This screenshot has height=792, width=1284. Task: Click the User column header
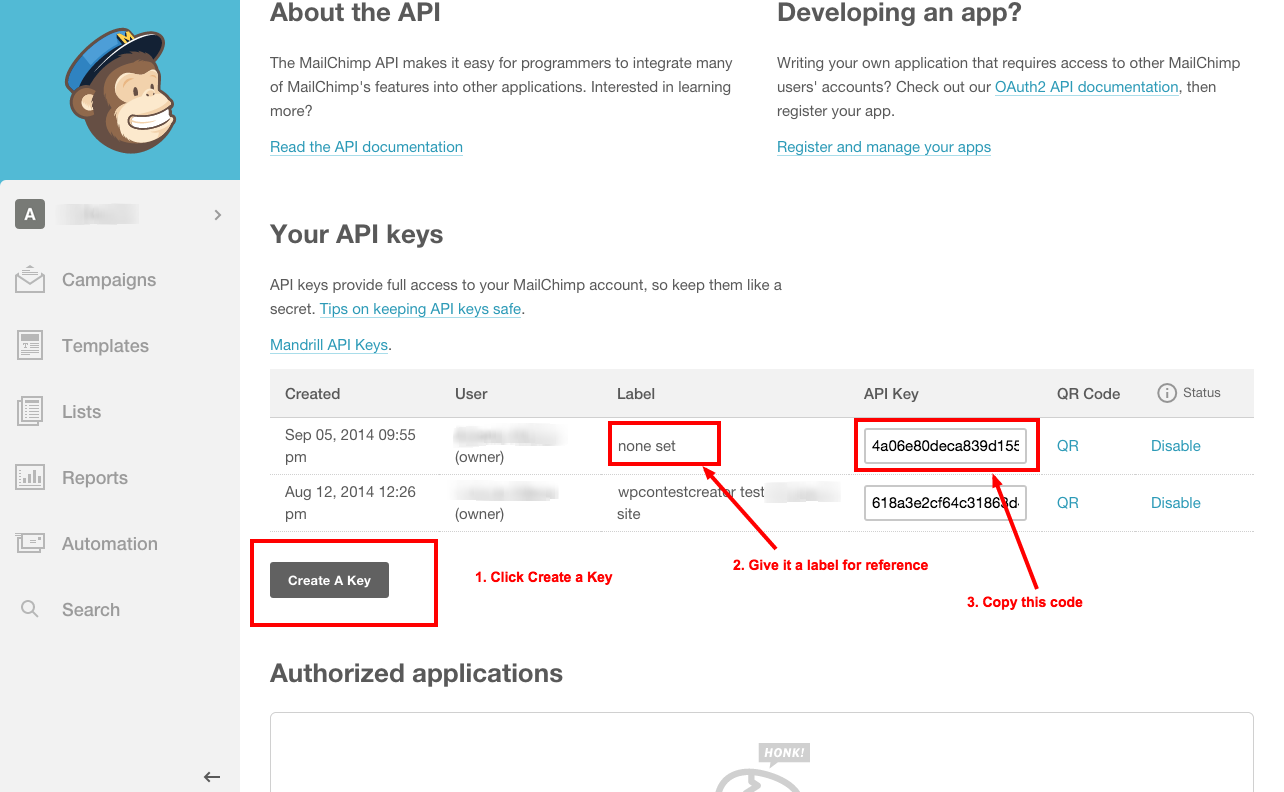471,394
